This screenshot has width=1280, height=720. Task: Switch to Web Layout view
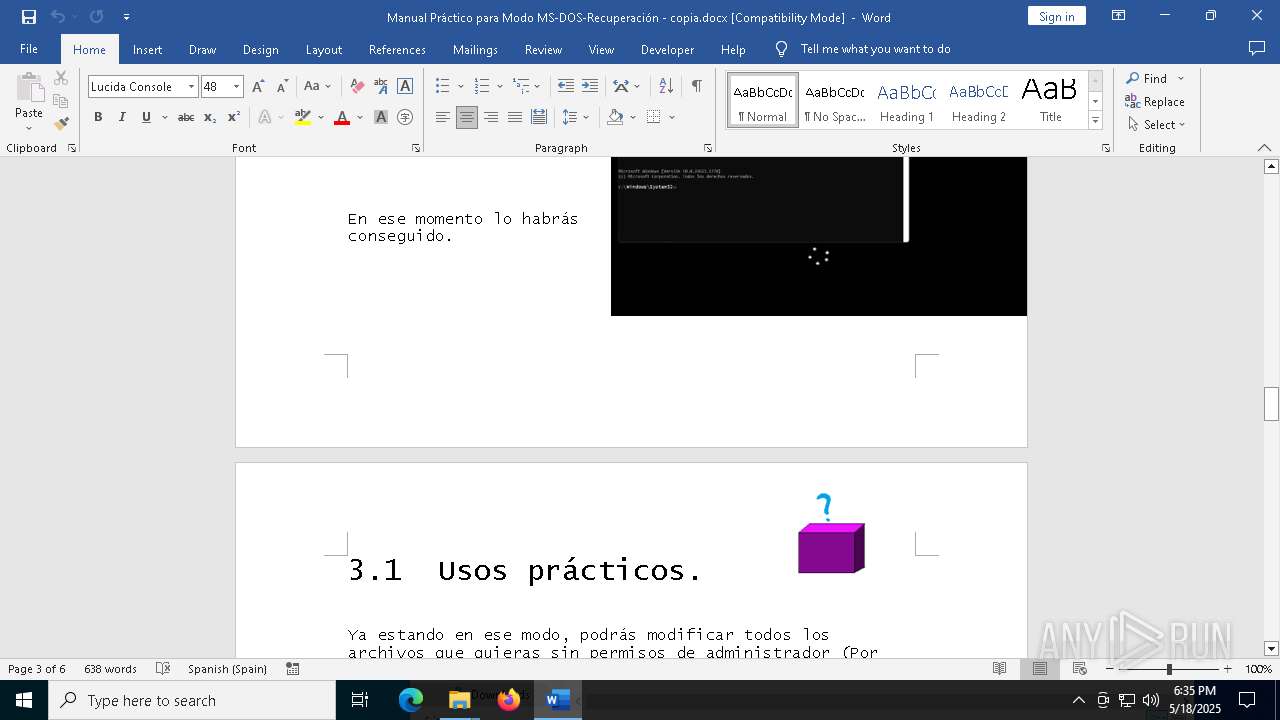(1080, 669)
